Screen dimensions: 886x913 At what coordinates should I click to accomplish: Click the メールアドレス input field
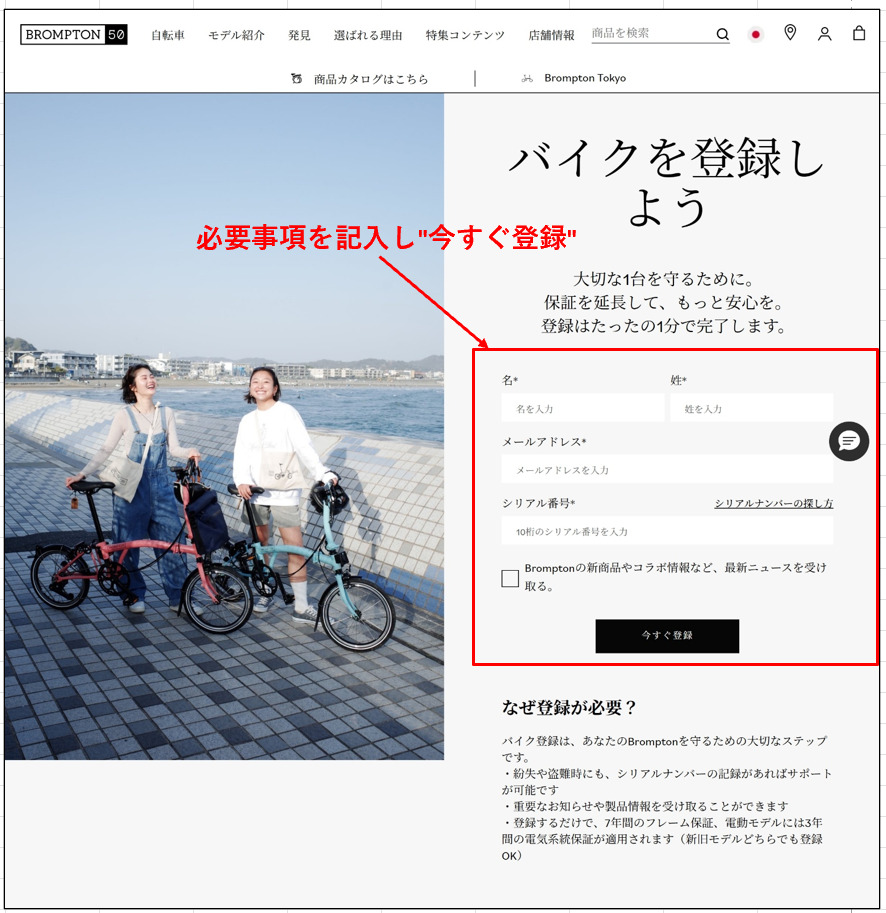pyautogui.click(x=666, y=468)
